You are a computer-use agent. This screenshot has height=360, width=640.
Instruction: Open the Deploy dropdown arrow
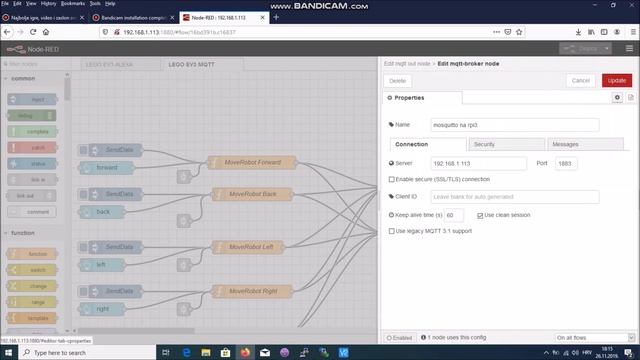(x=607, y=49)
